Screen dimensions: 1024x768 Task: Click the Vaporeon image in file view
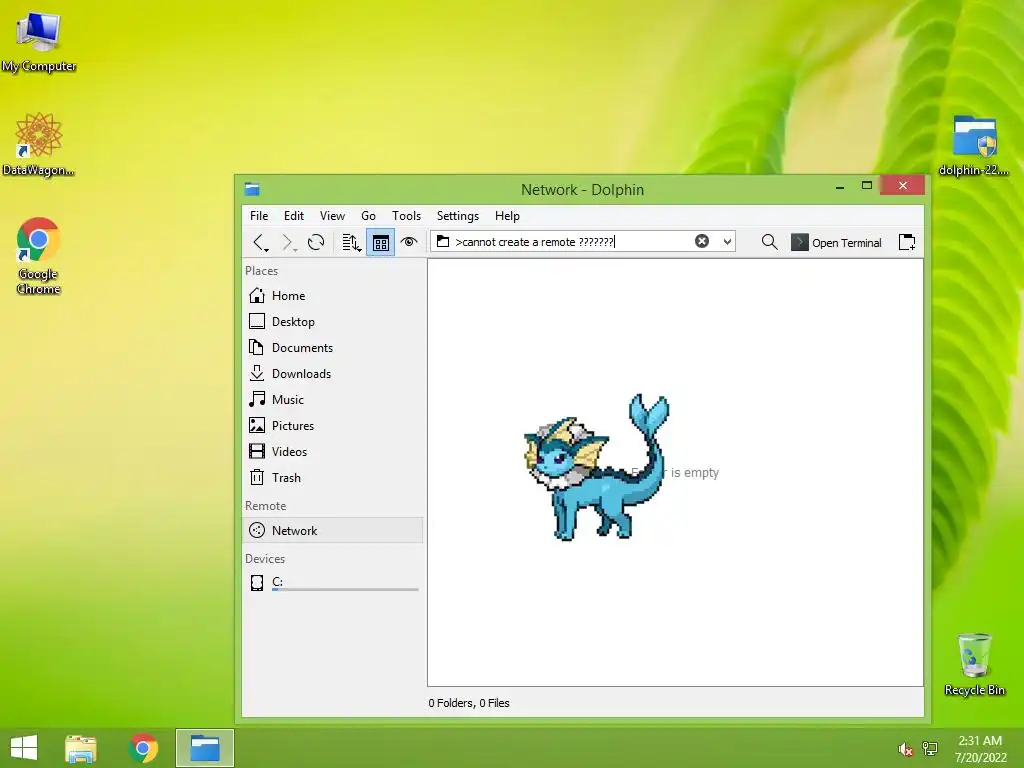[x=596, y=468]
